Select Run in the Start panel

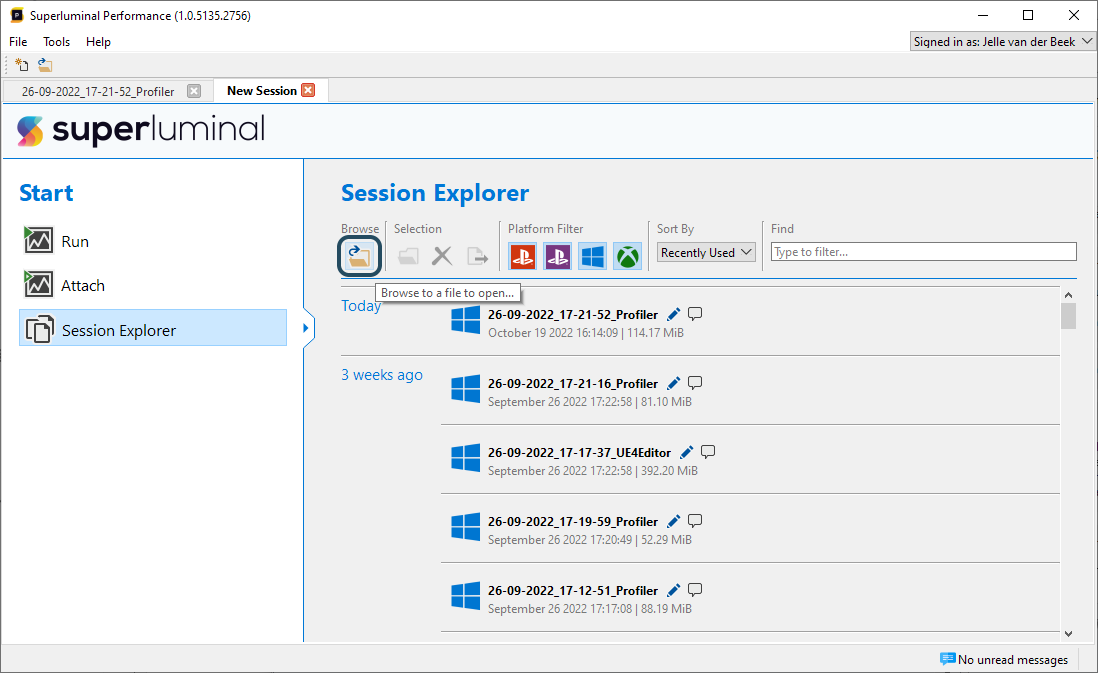pyautogui.click(x=75, y=241)
